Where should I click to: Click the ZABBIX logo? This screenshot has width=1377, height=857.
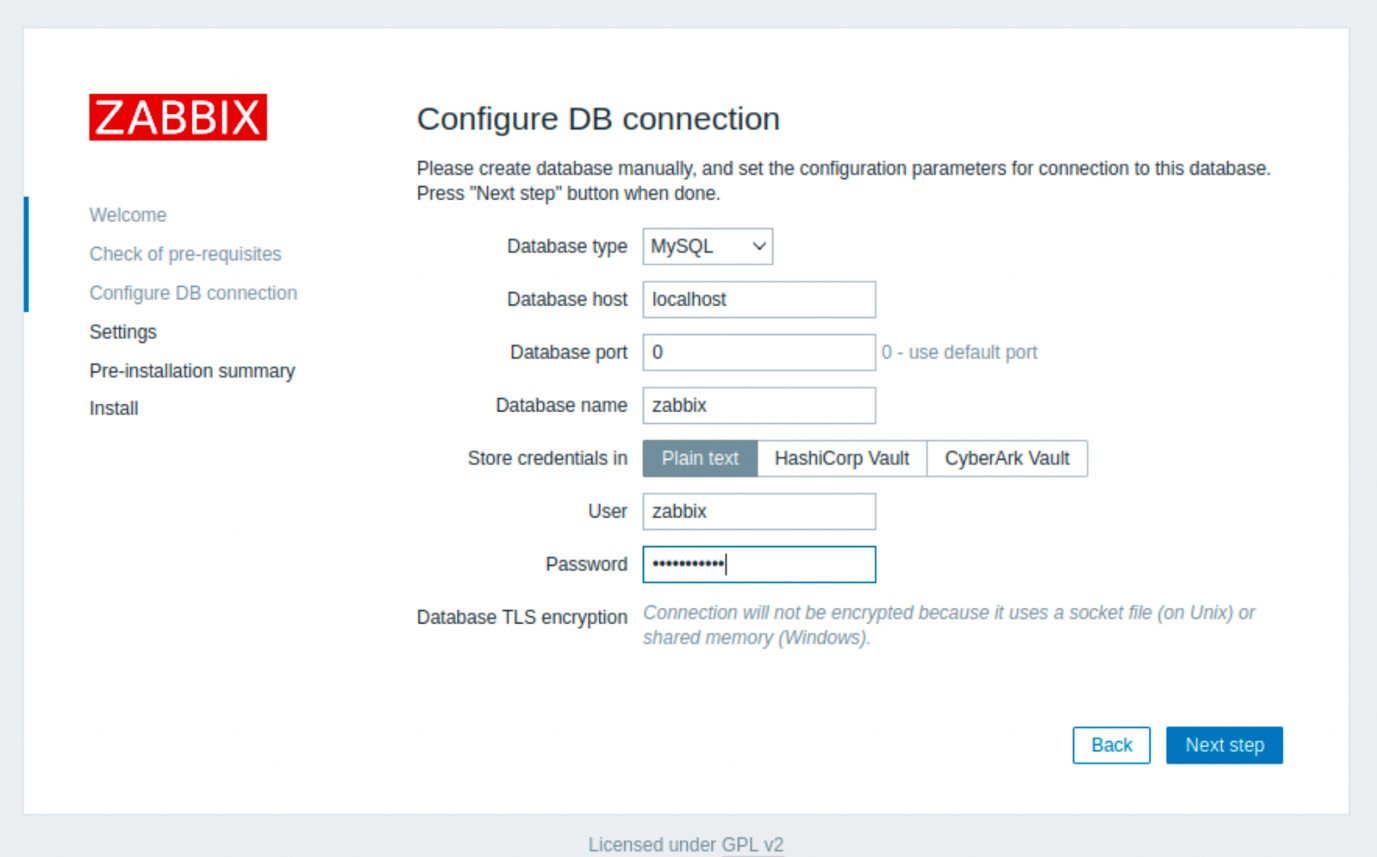pyautogui.click(x=178, y=117)
